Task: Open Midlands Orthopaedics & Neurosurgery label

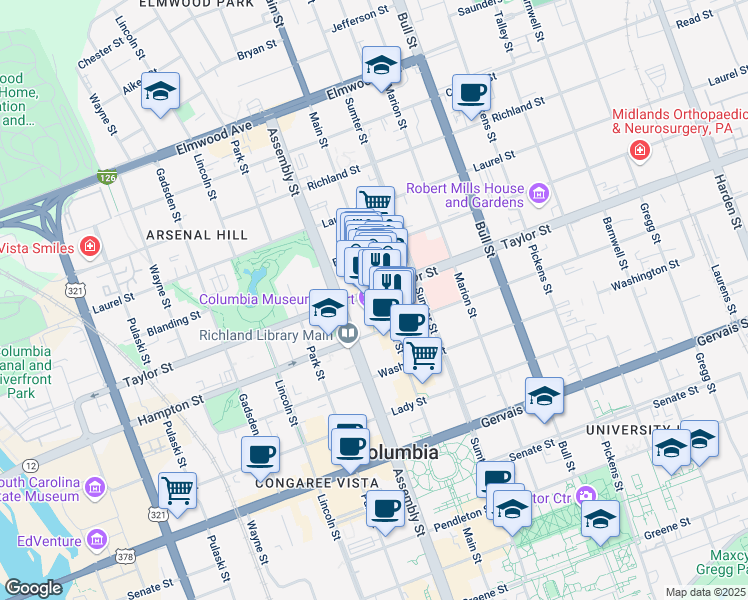Action: coord(679,121)
